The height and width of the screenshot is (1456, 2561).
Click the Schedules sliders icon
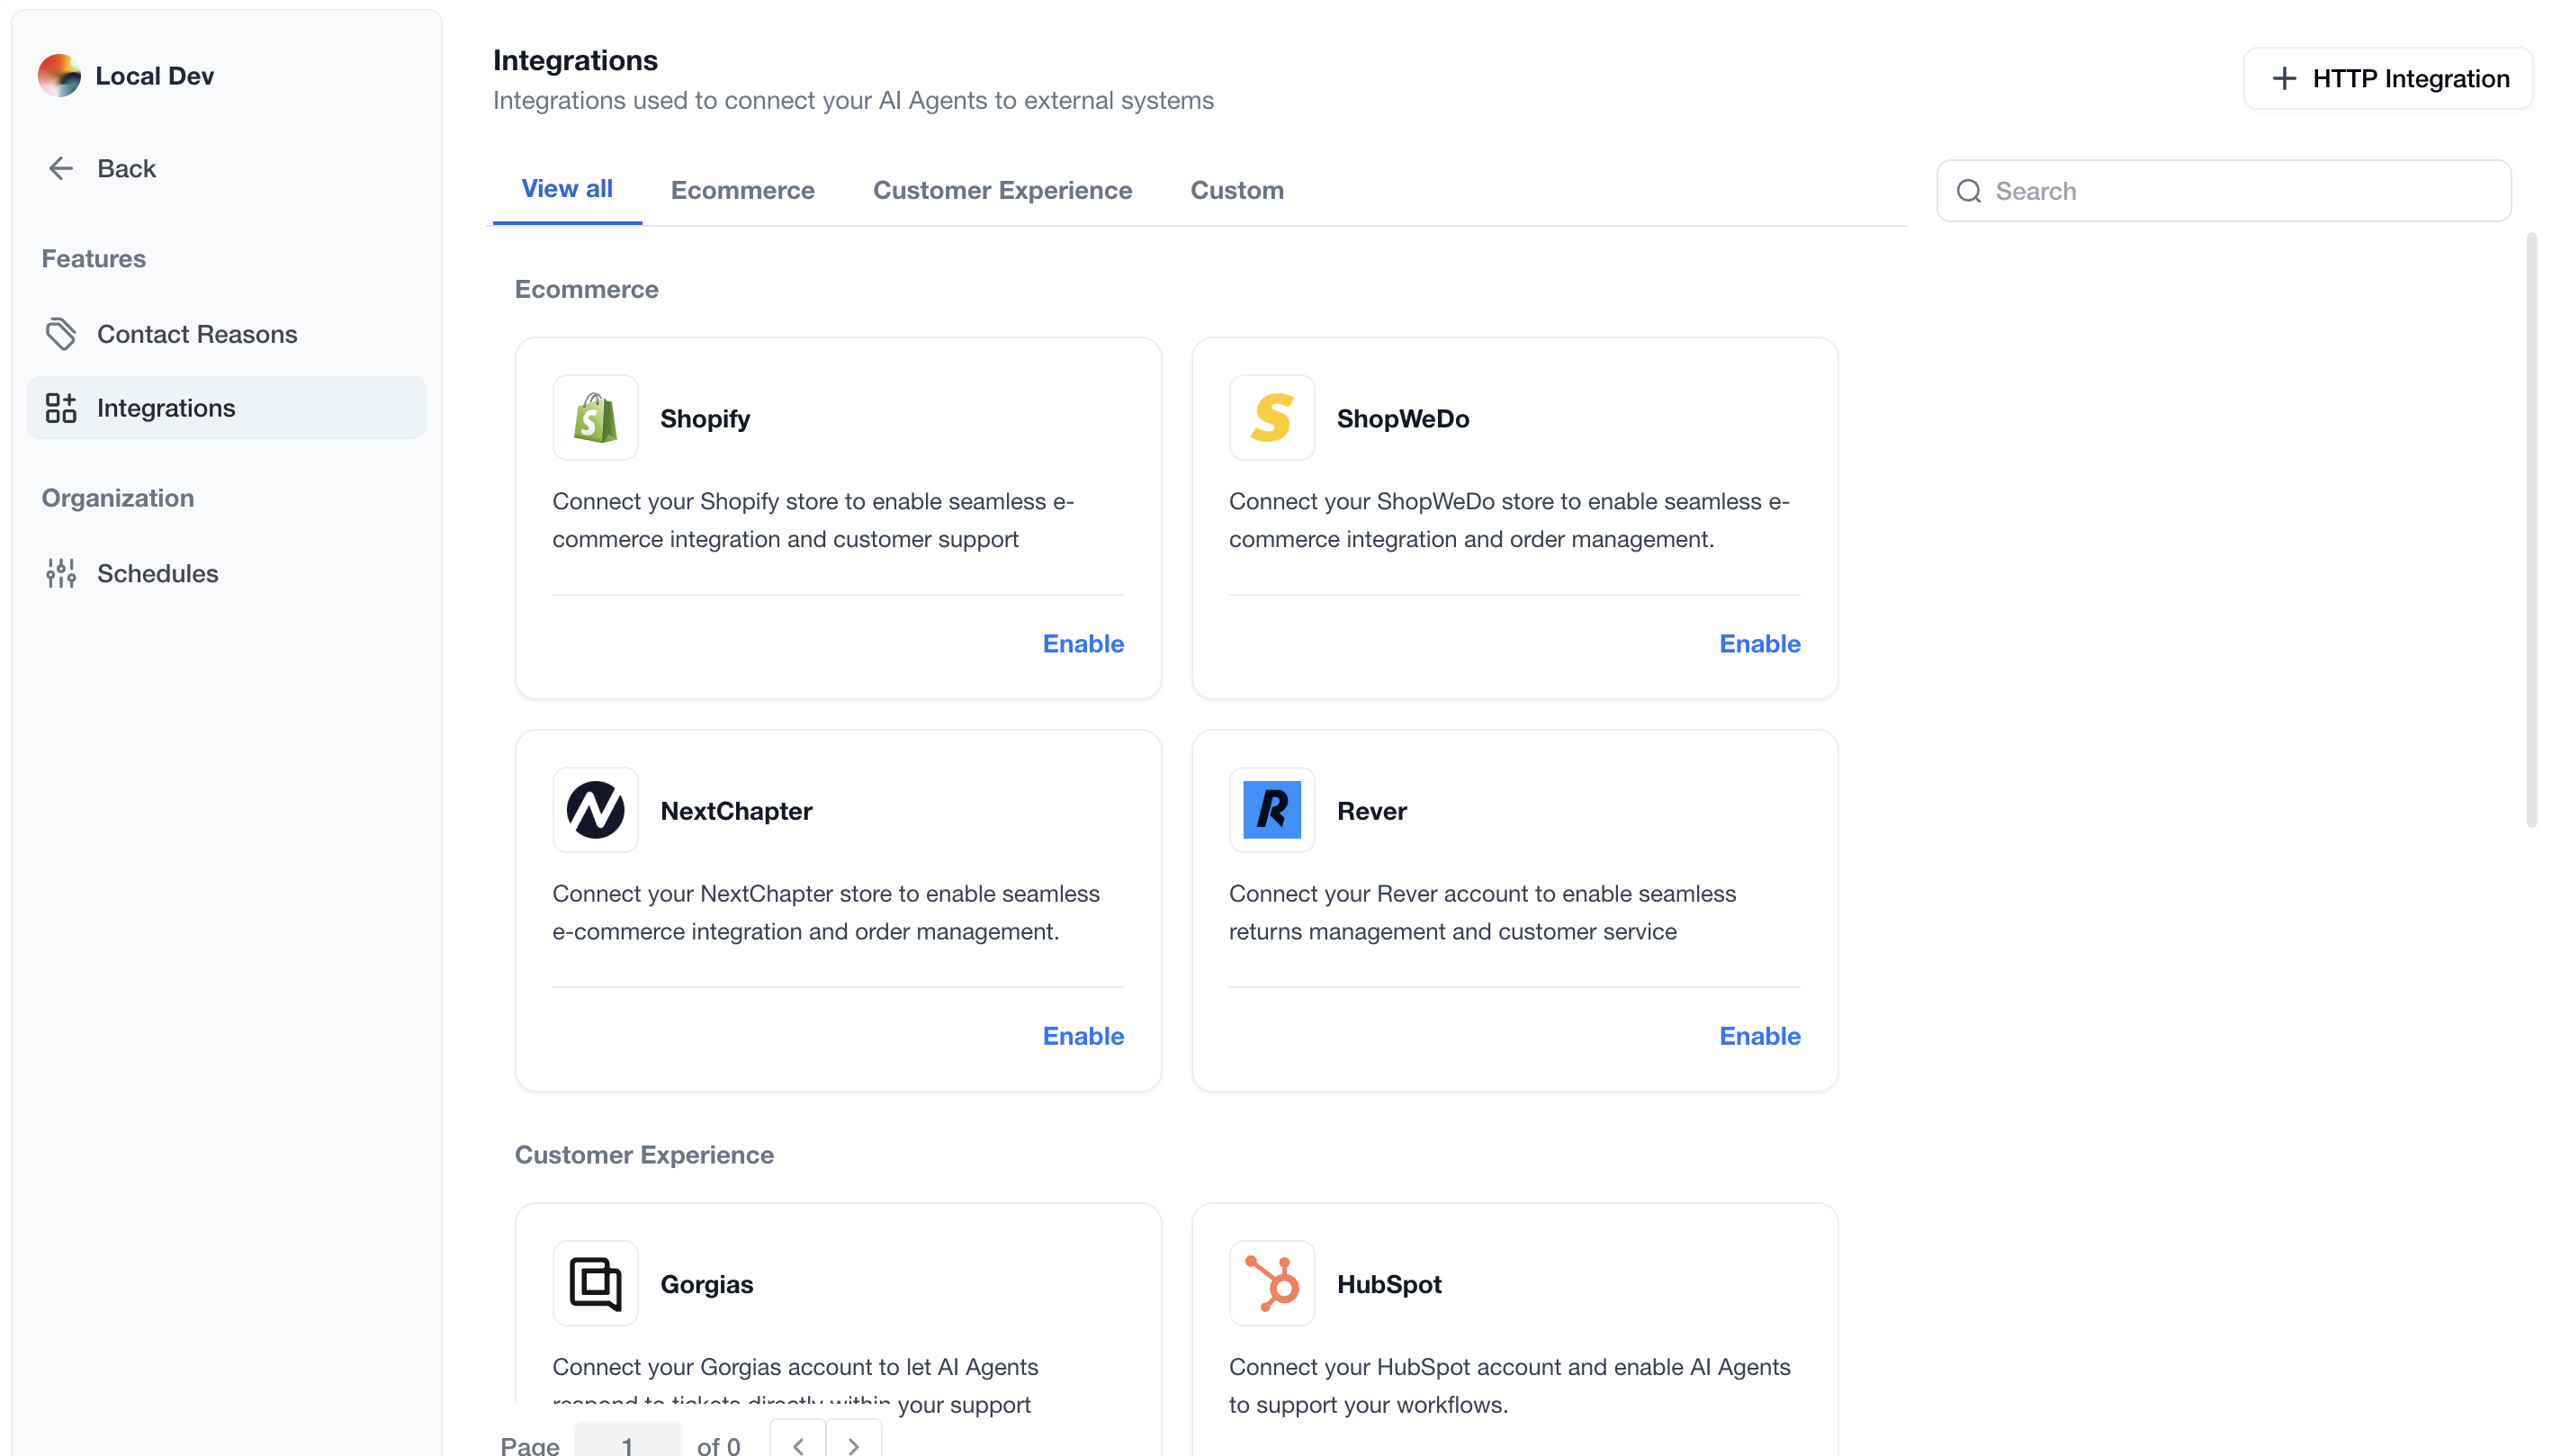(61, 573)
